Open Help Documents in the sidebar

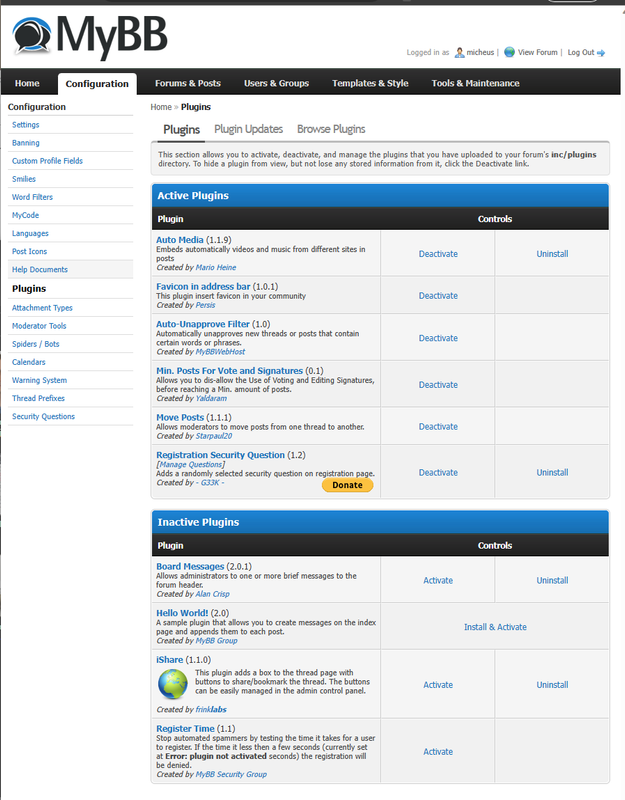click(40, 269)
